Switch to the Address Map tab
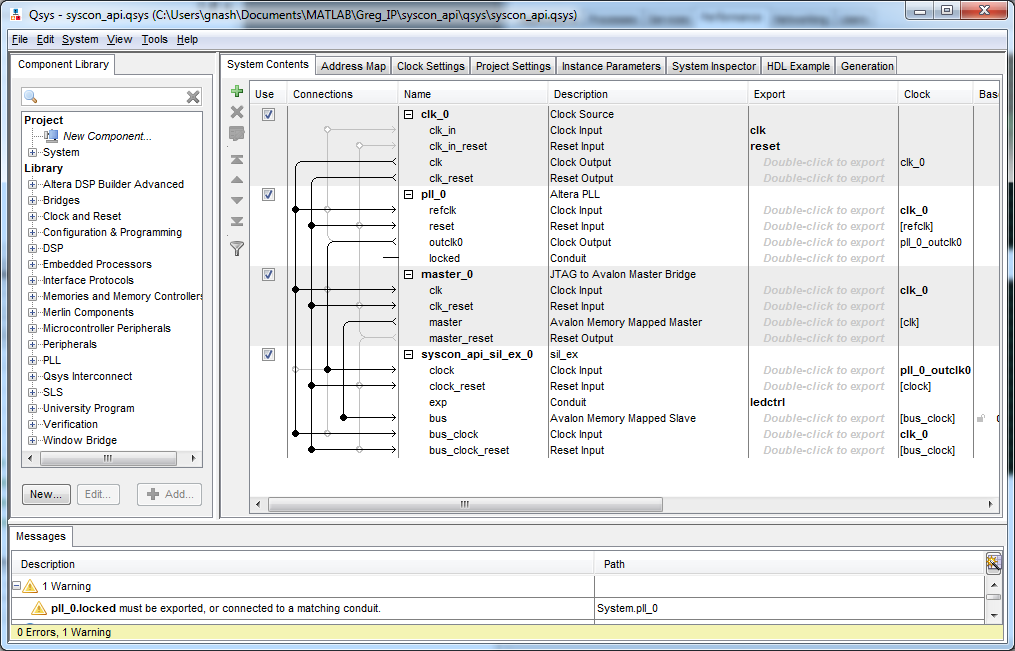Screen dimensions: 1015x651 tap(353, 66)
